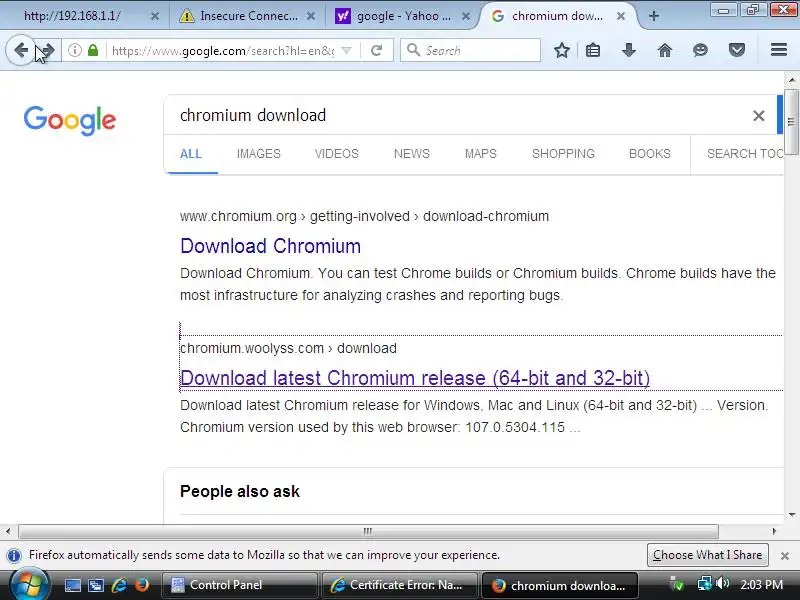Viewport: 800px width, 600px height.
Task: Switch to Certificate Error taskbar window
Action: click(400, 585)
